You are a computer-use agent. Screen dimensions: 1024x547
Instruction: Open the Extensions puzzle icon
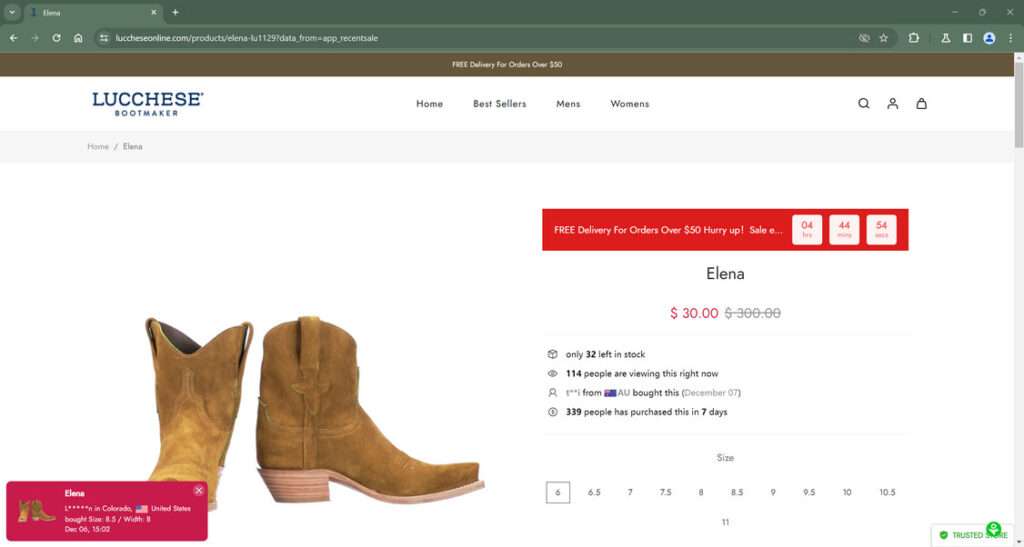[x=914, y=38]
